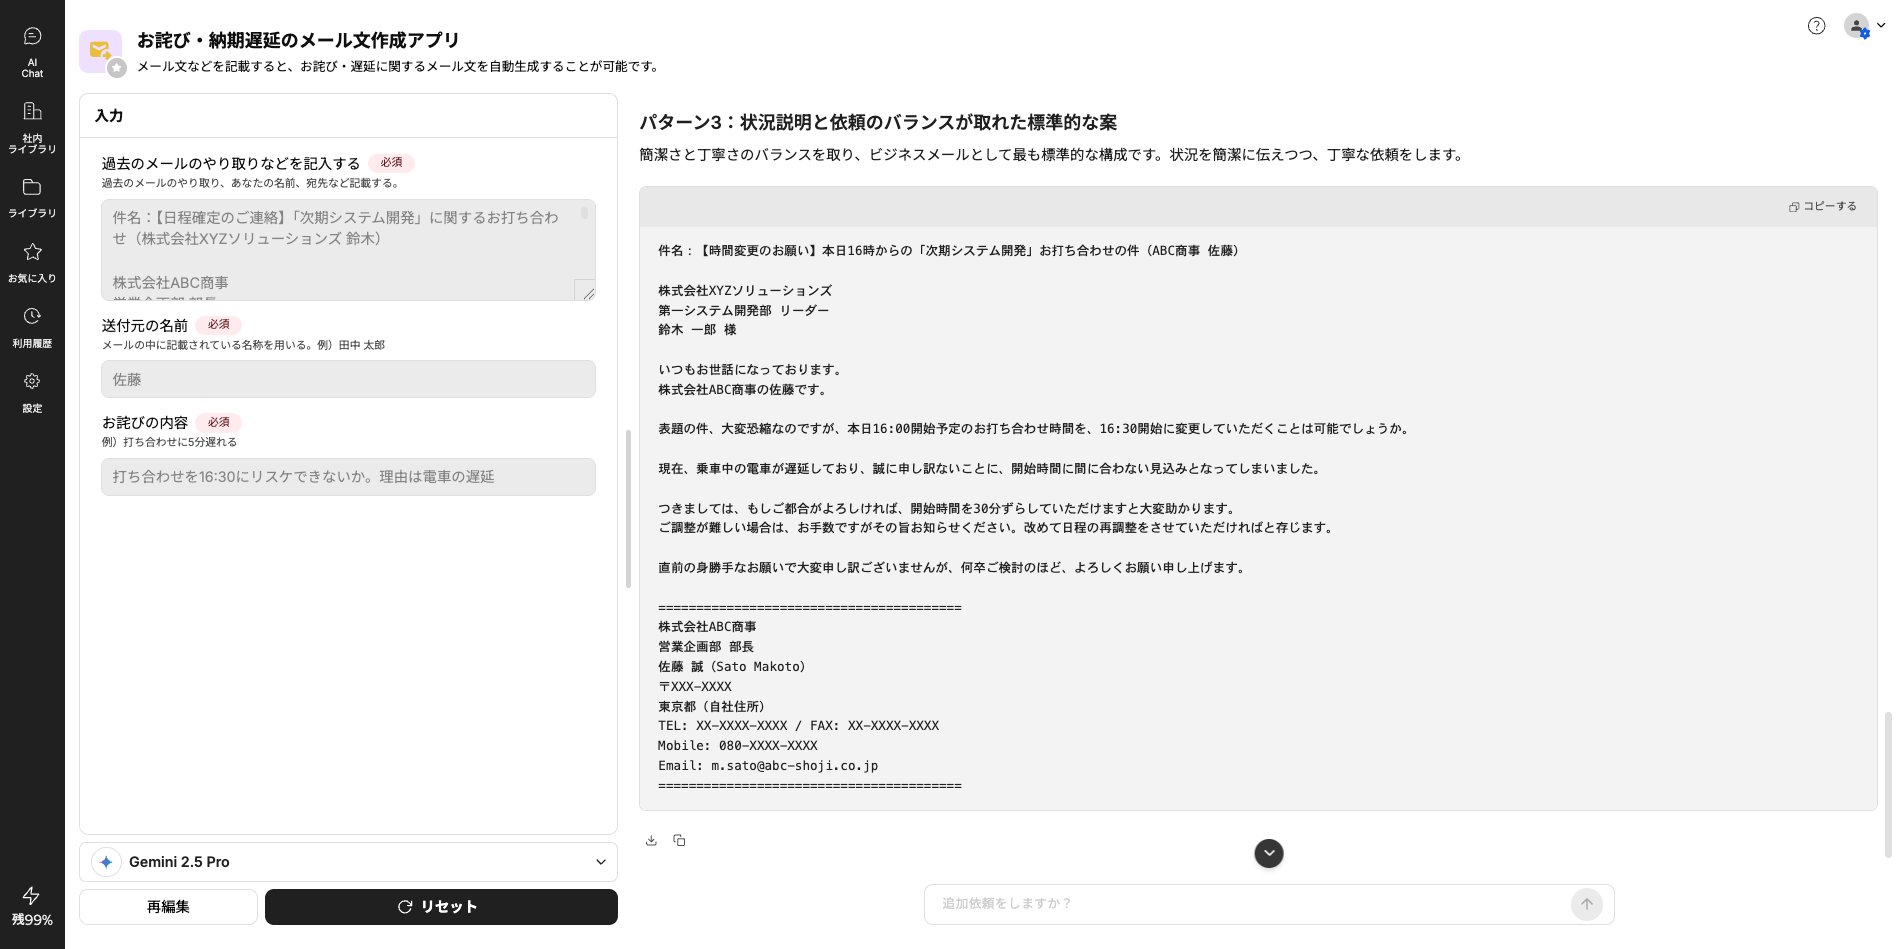The image size is (1899, 949).
Task: Download the generated output icon
Action: [651, 840]
